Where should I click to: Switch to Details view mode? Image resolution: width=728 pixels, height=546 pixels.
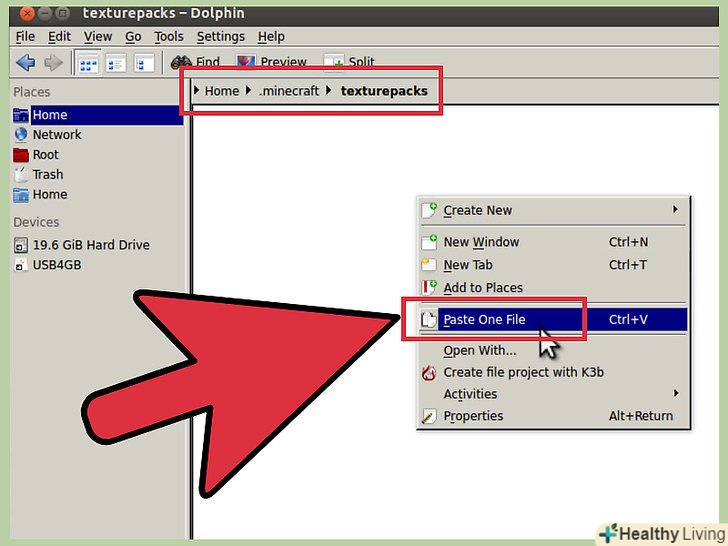(x=116, y=63)
